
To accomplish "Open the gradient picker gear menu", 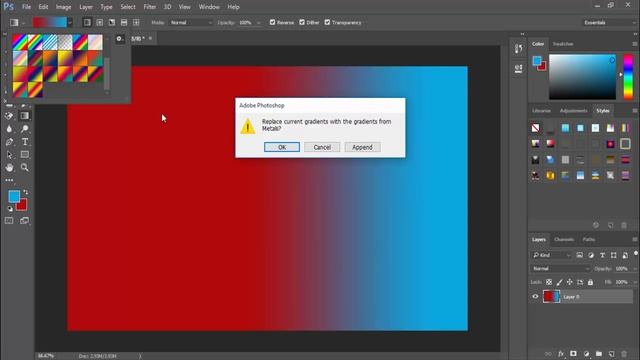I will (x=119, y=39).
